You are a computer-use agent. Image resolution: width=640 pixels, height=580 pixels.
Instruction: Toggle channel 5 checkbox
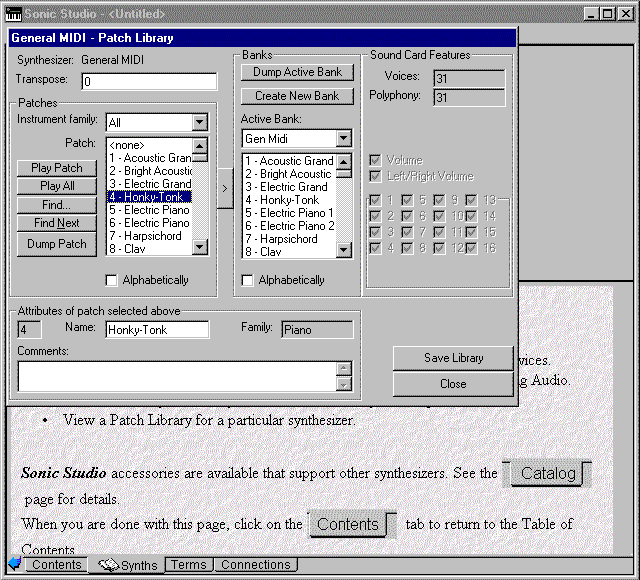pos(407,200)
